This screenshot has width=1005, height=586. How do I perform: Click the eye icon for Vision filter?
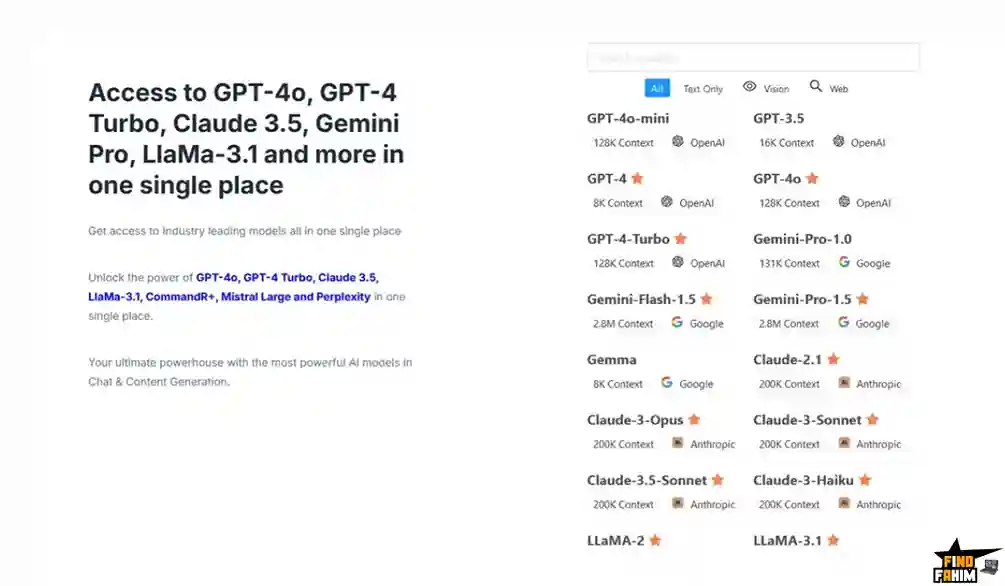pos(750,87)
